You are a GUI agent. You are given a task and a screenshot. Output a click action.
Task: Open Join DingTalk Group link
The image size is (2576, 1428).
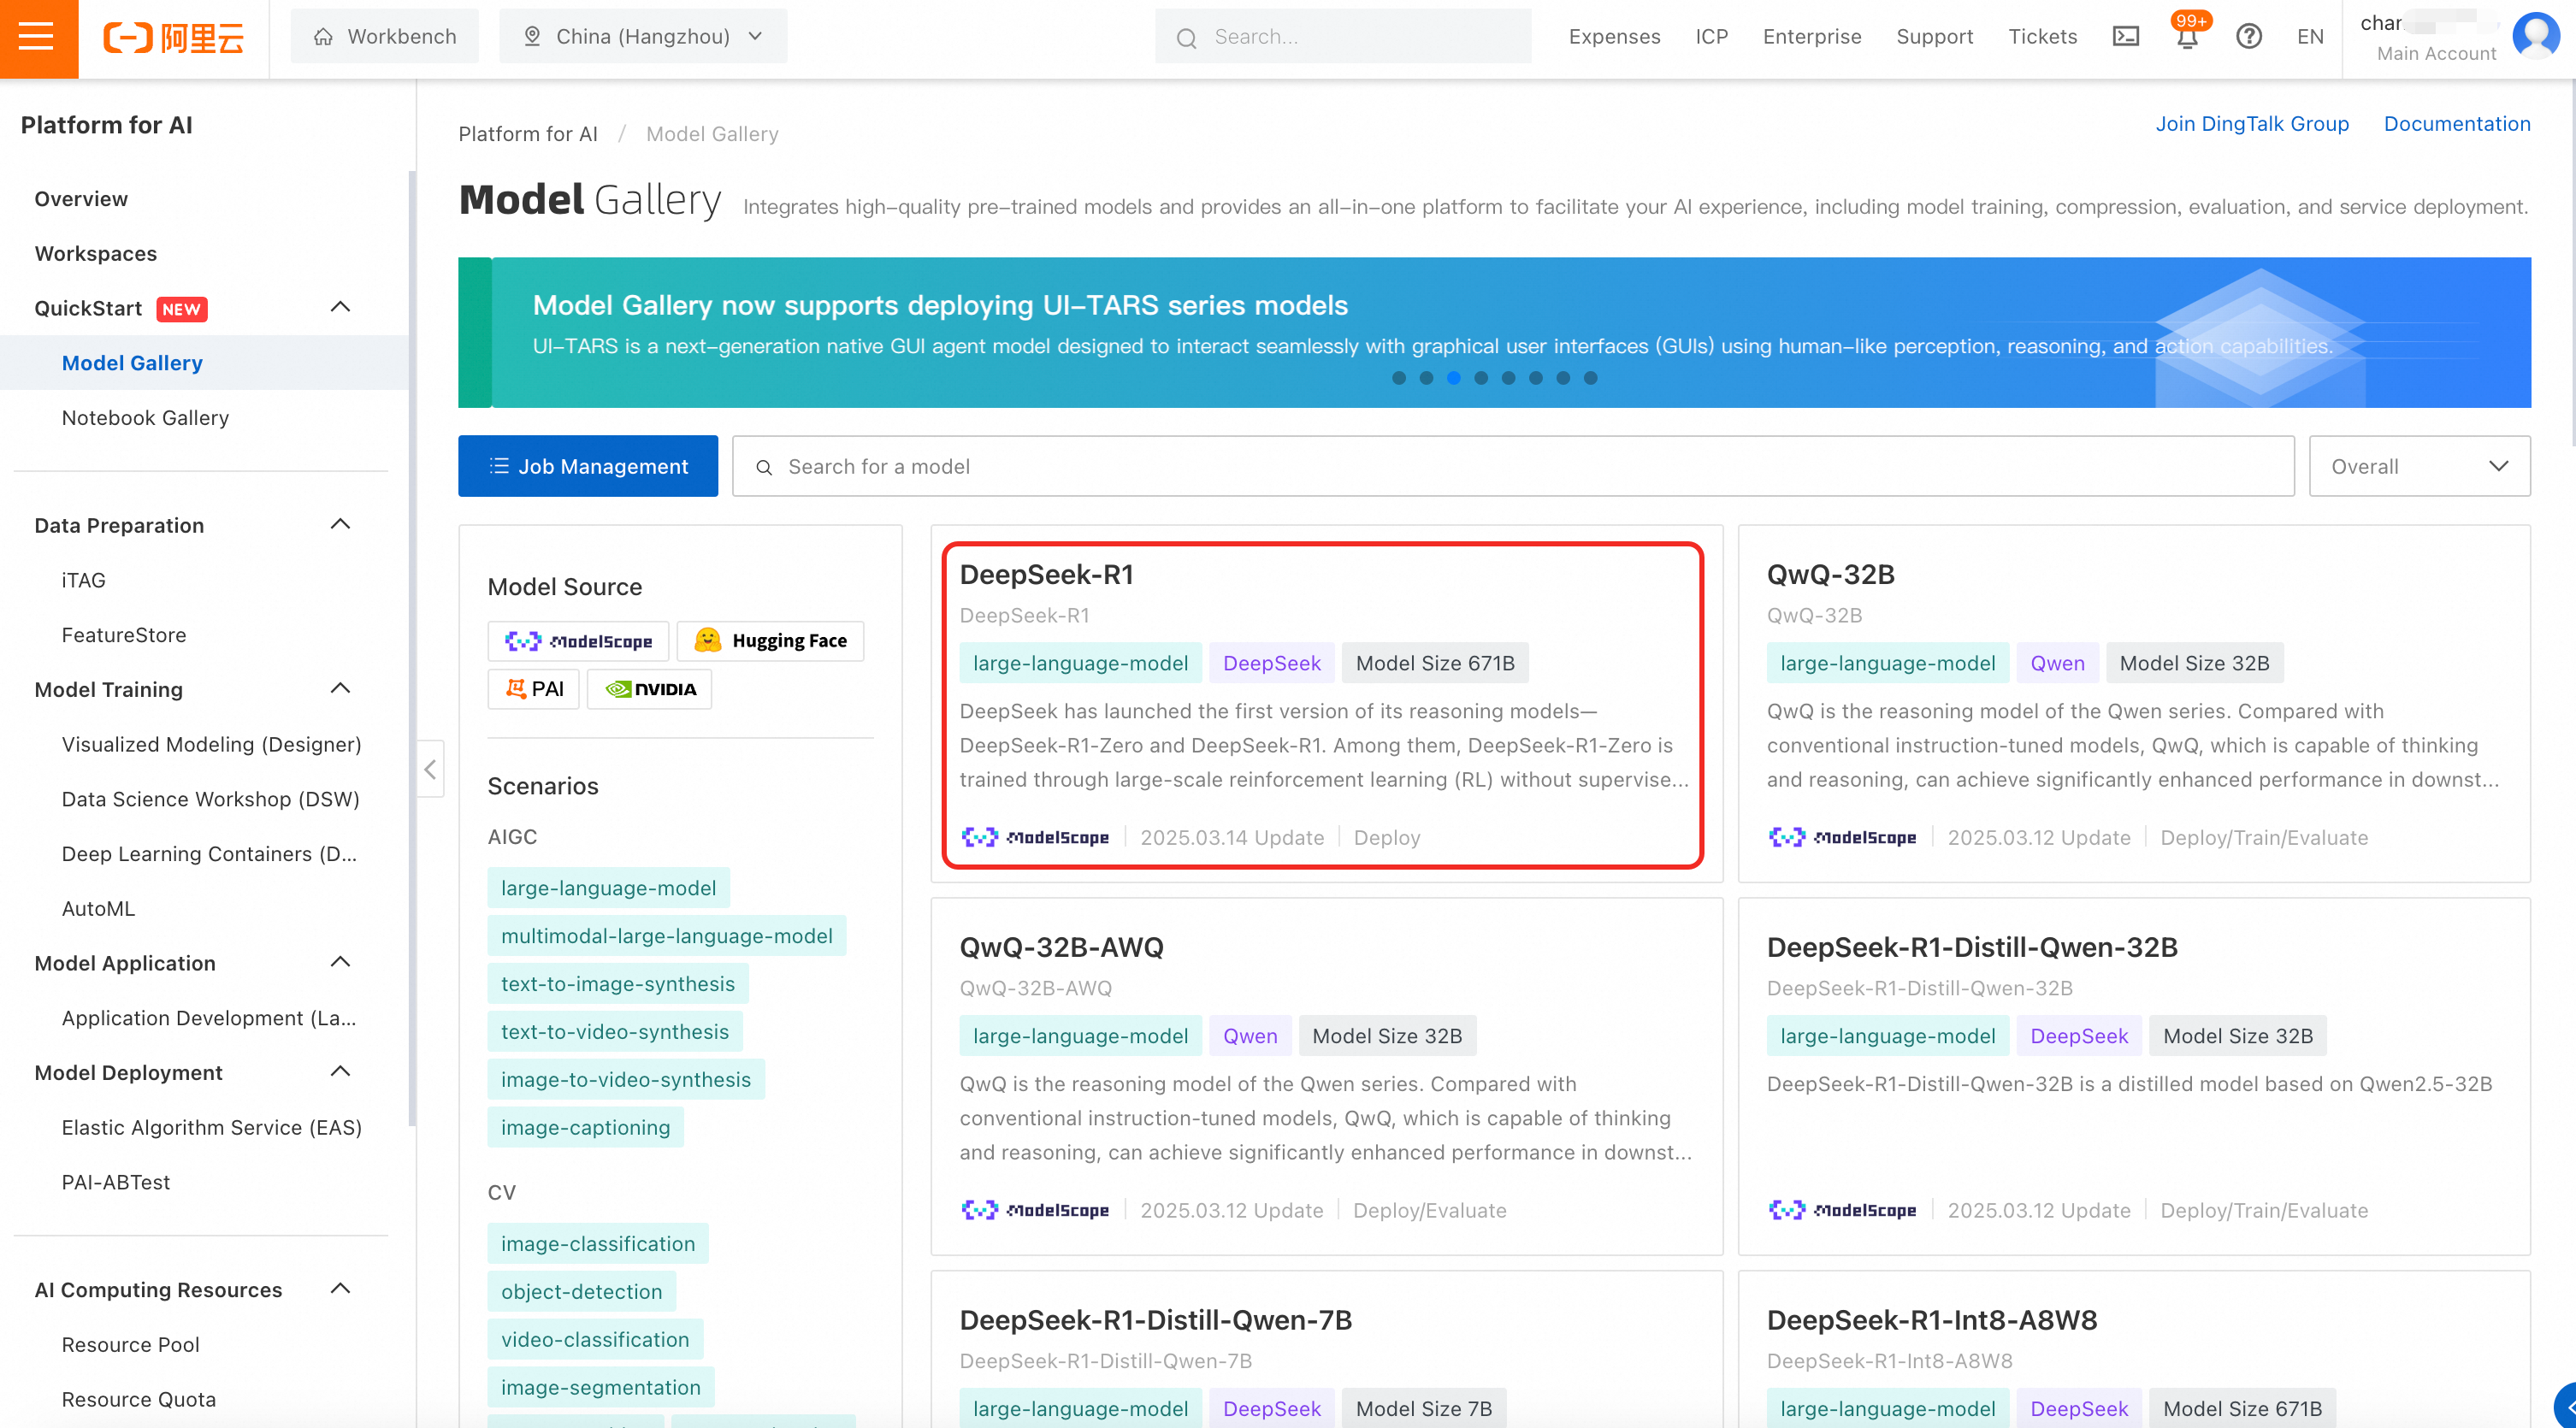click(x=2252, y=124)
